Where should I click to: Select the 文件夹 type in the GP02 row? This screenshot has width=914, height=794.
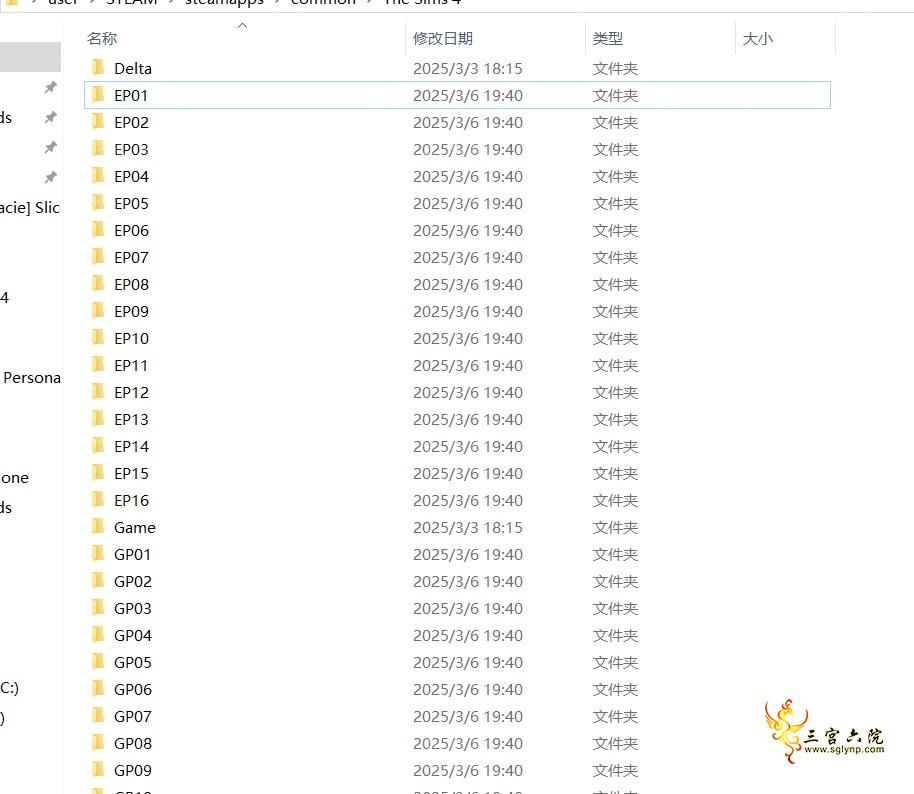[615, 581]
